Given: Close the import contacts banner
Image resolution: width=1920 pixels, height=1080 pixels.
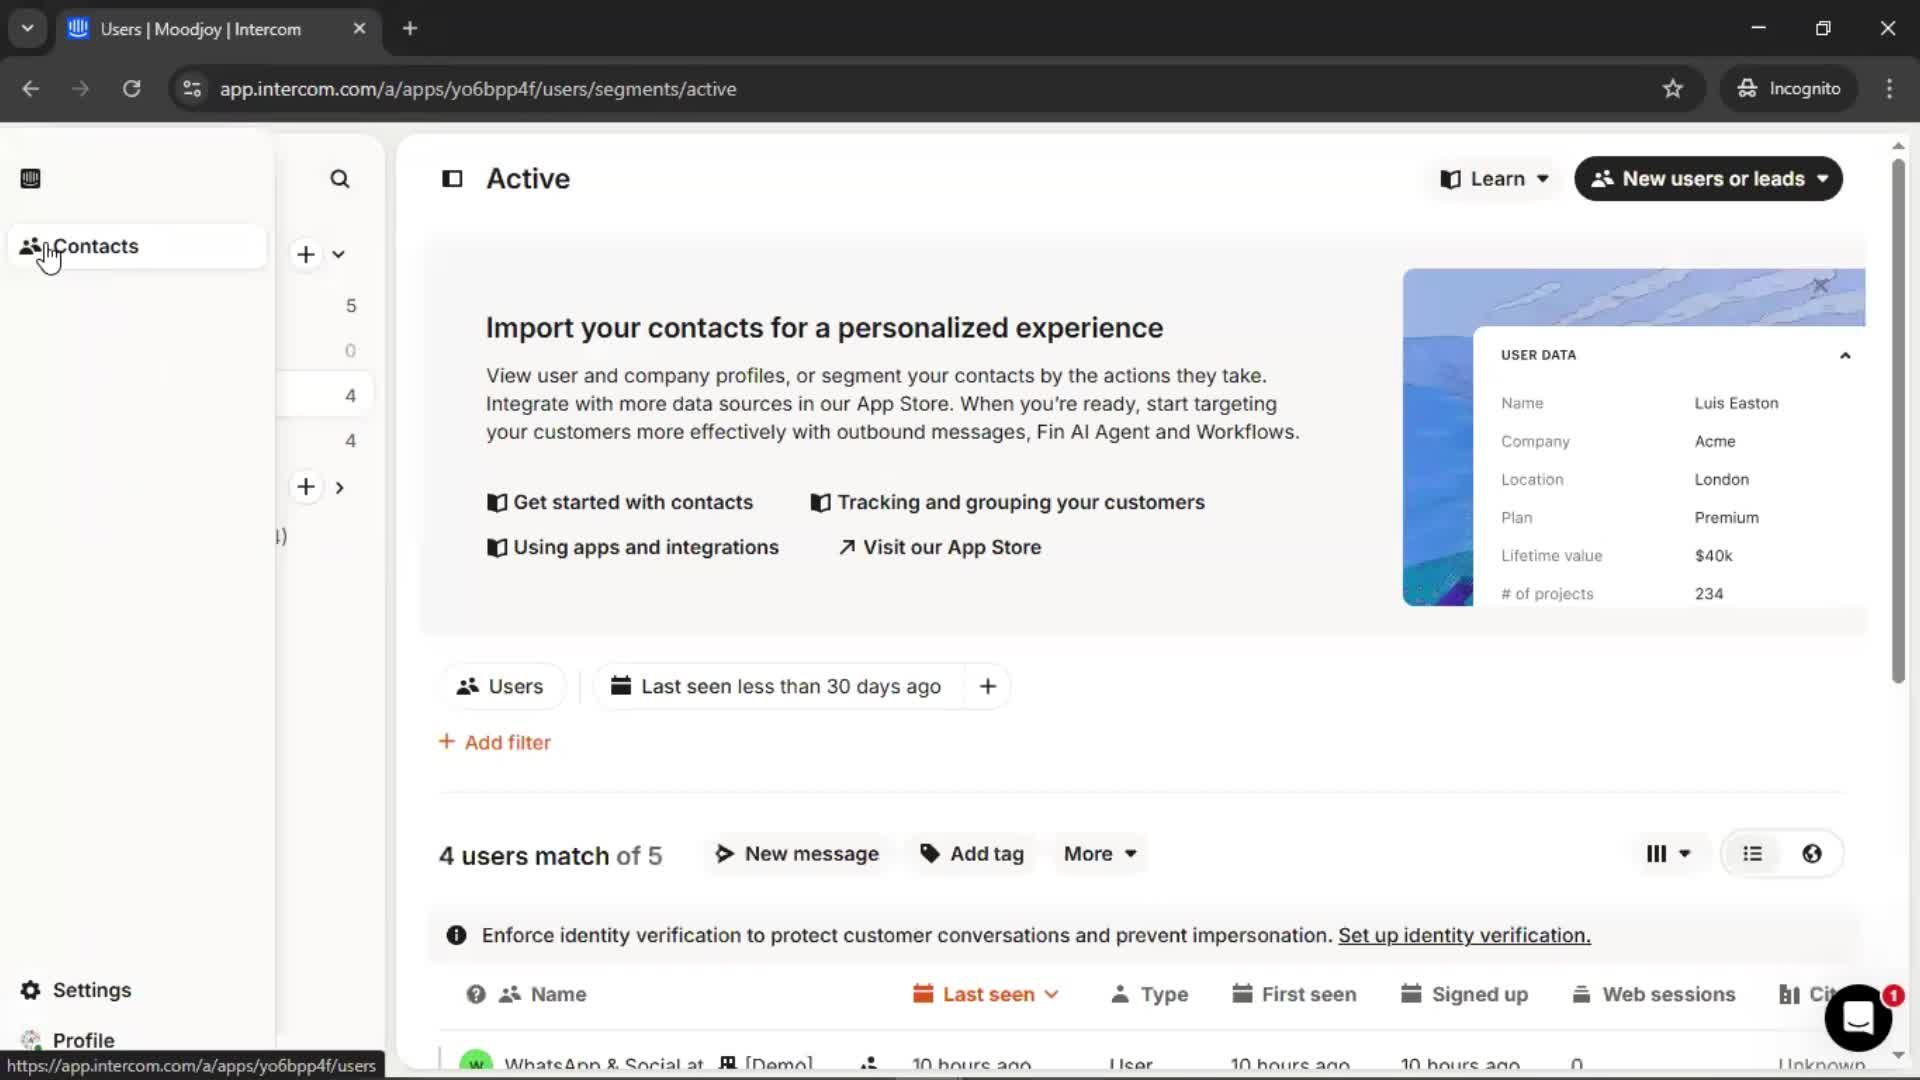Looking at the screenshot, I should [x=1821, y=286].
